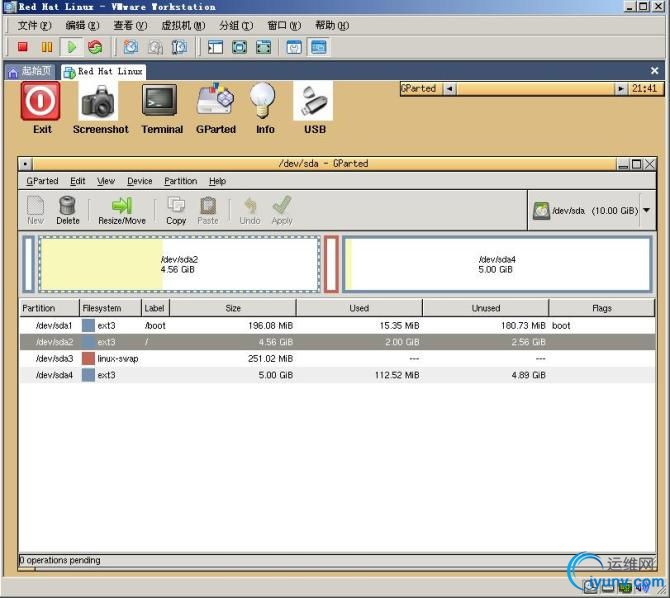Open VMware 编辑(E) menu
Viewport: 670px width, 598px height.
coord(82,26)
